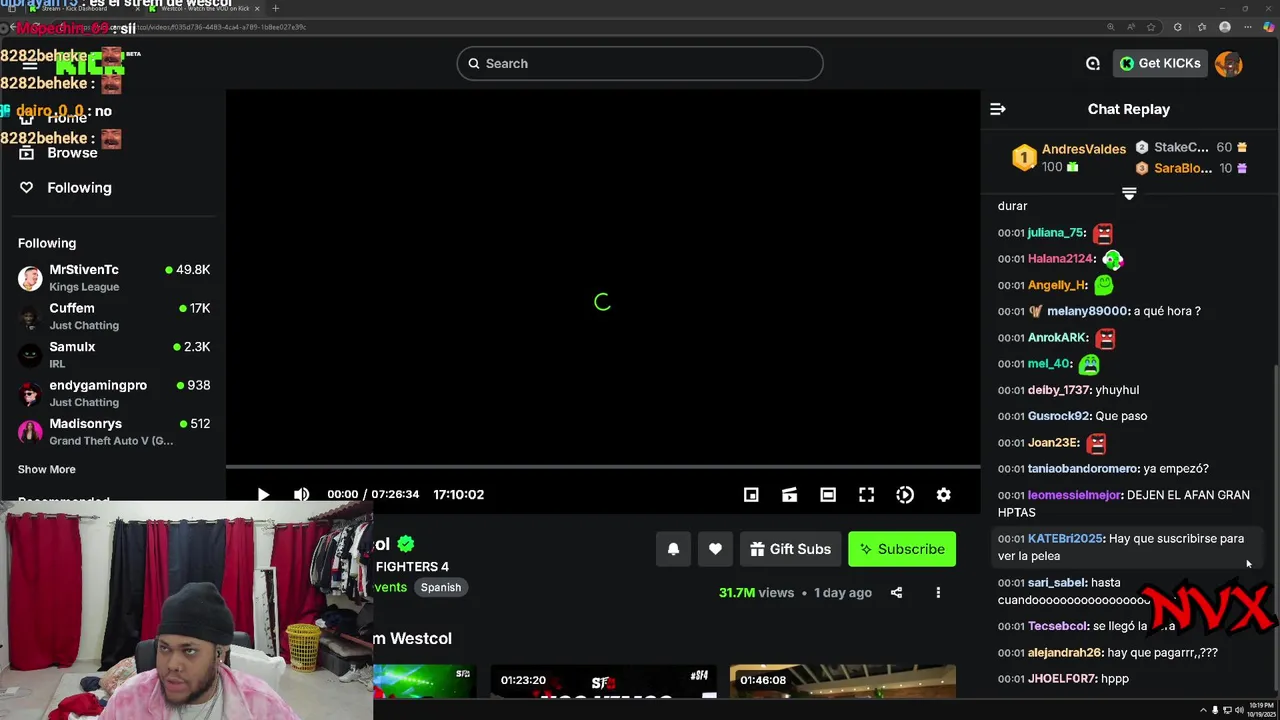The image size is (1280, 720).
Task: Click username sari_sabel in chat
Action: (x=1057, y=582)
